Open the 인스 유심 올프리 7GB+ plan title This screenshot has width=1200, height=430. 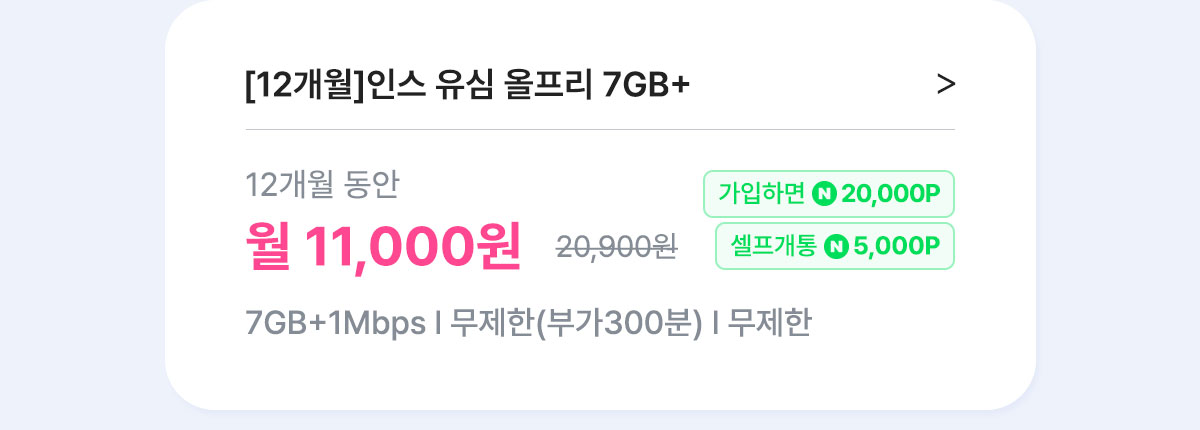(x=467, y=86)
